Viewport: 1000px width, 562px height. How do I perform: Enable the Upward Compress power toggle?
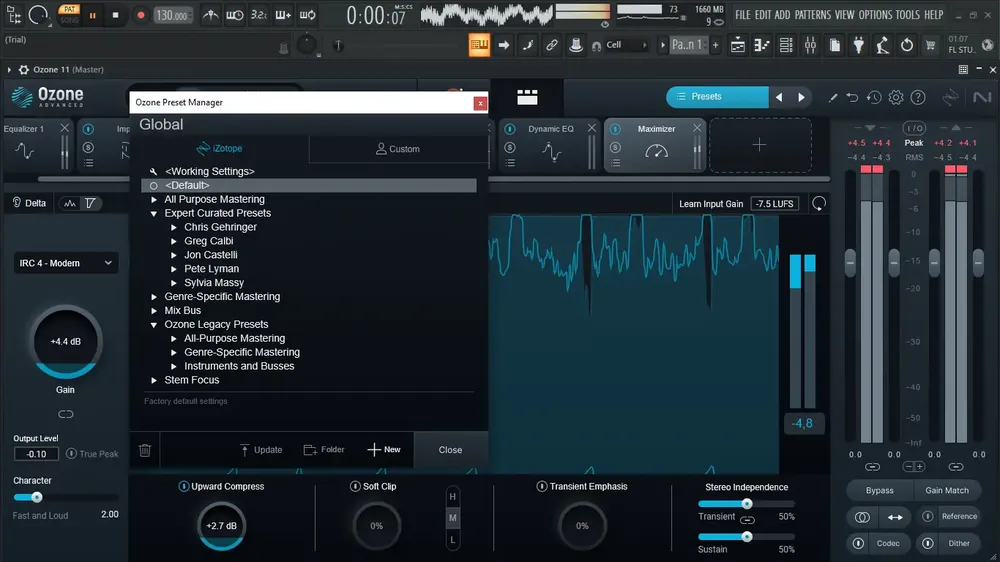(x=184, y=486)
